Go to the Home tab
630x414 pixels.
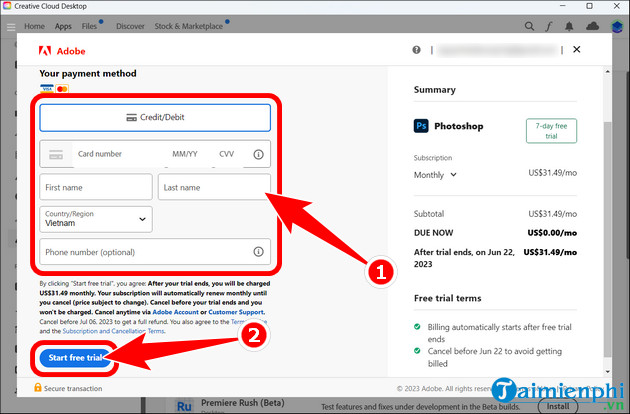point(34,26)
